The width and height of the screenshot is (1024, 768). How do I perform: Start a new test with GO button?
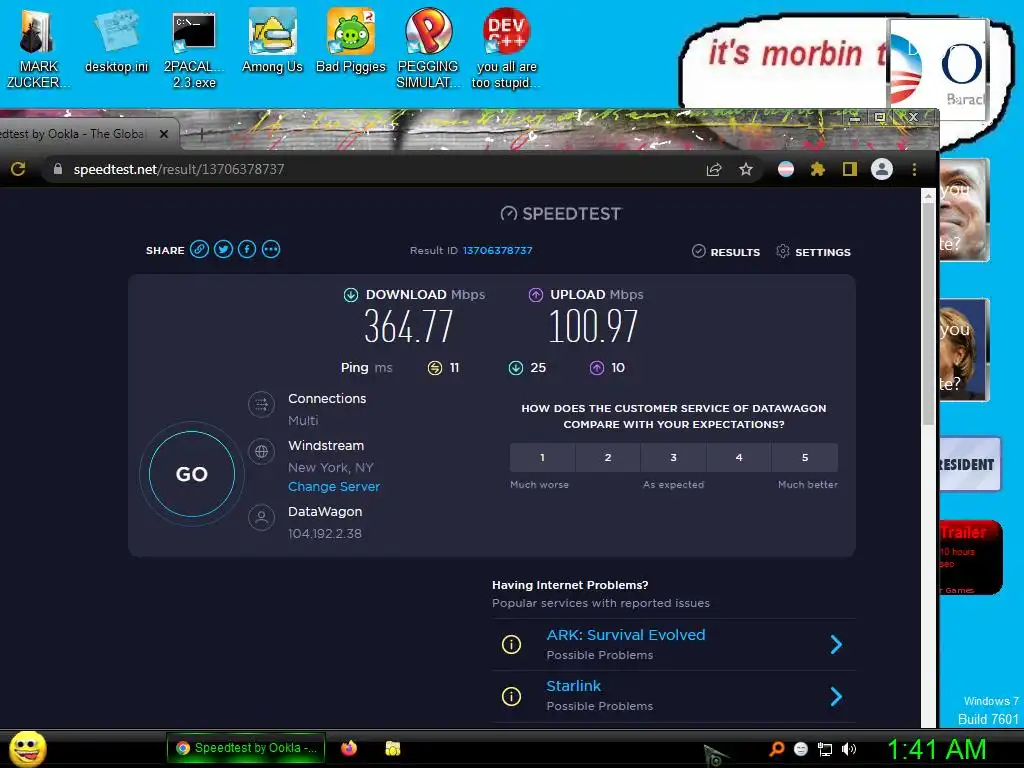pyautogui.click(x=191, y=474)
